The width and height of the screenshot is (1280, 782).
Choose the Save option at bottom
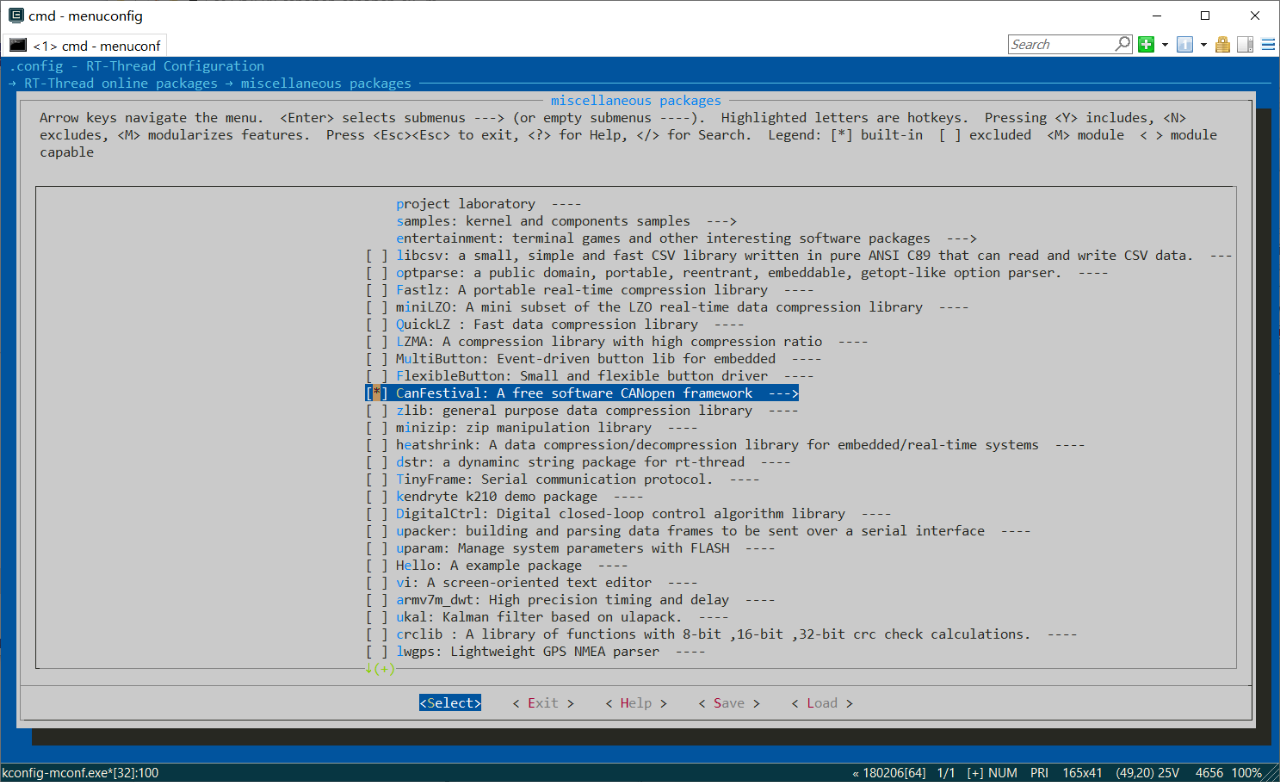(729, 703)
